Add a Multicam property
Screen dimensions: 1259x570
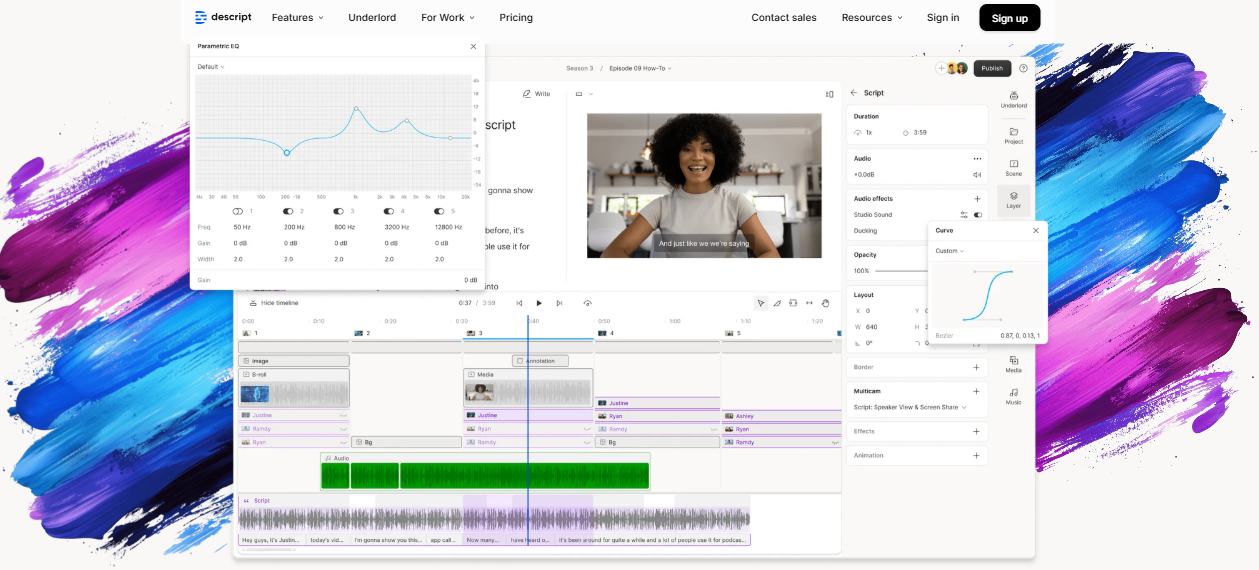pyautogui.click(x=977, y=391)
